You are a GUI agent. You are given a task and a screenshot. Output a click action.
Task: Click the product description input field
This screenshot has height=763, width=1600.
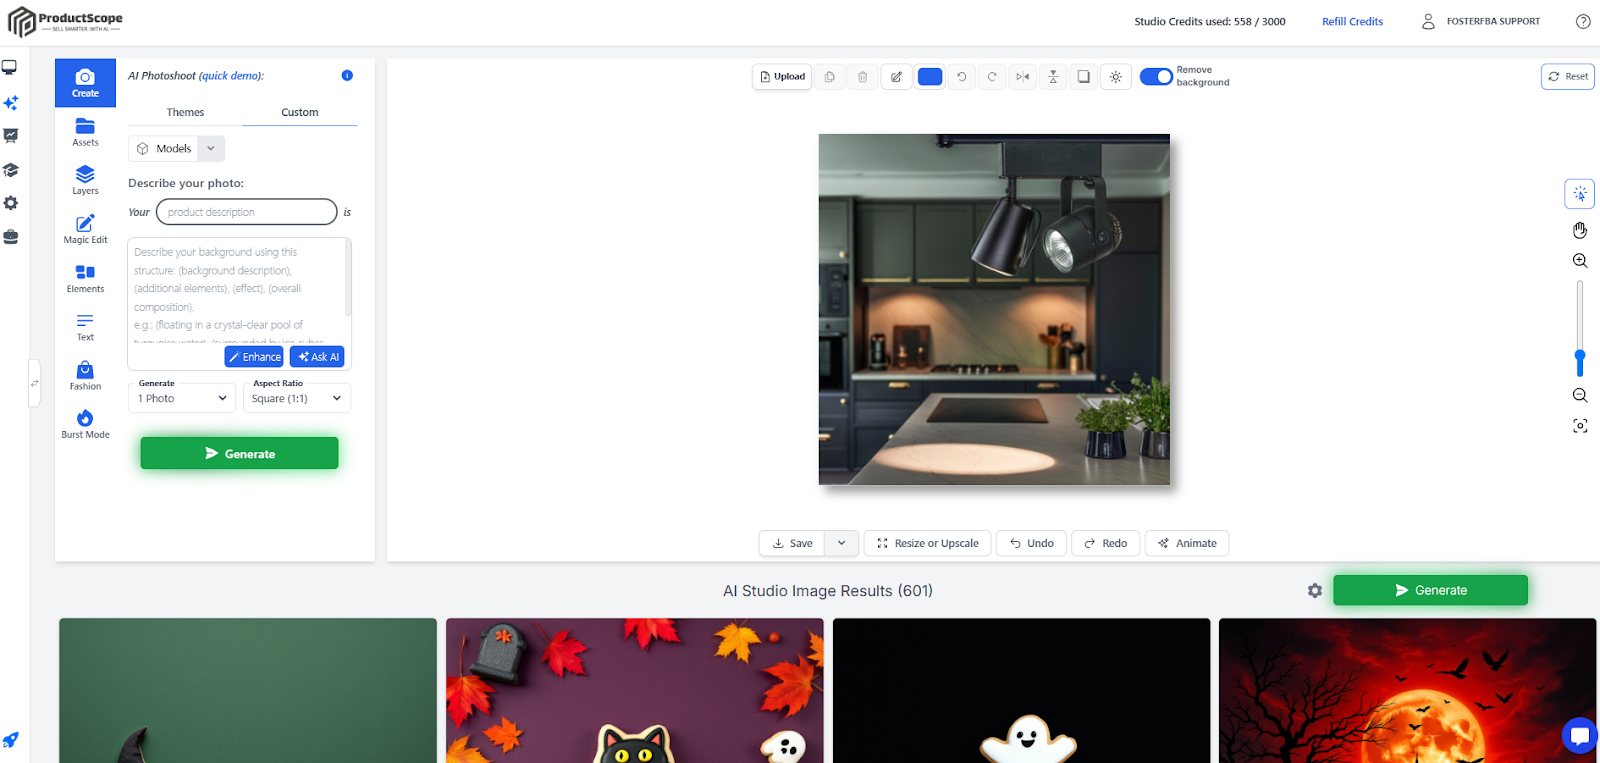[x=246, y=212]
